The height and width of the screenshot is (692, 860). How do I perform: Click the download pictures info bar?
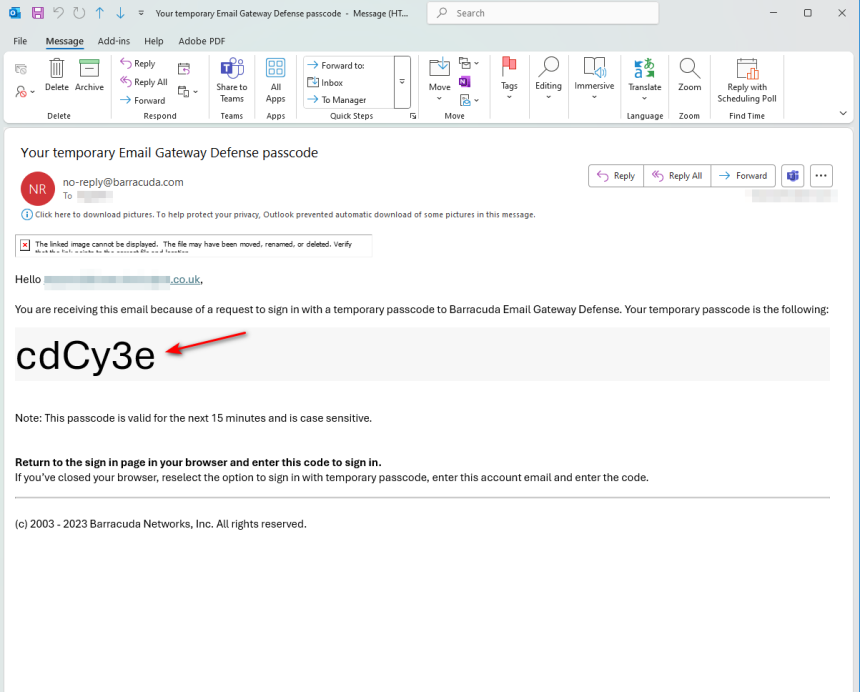[278, 214]
